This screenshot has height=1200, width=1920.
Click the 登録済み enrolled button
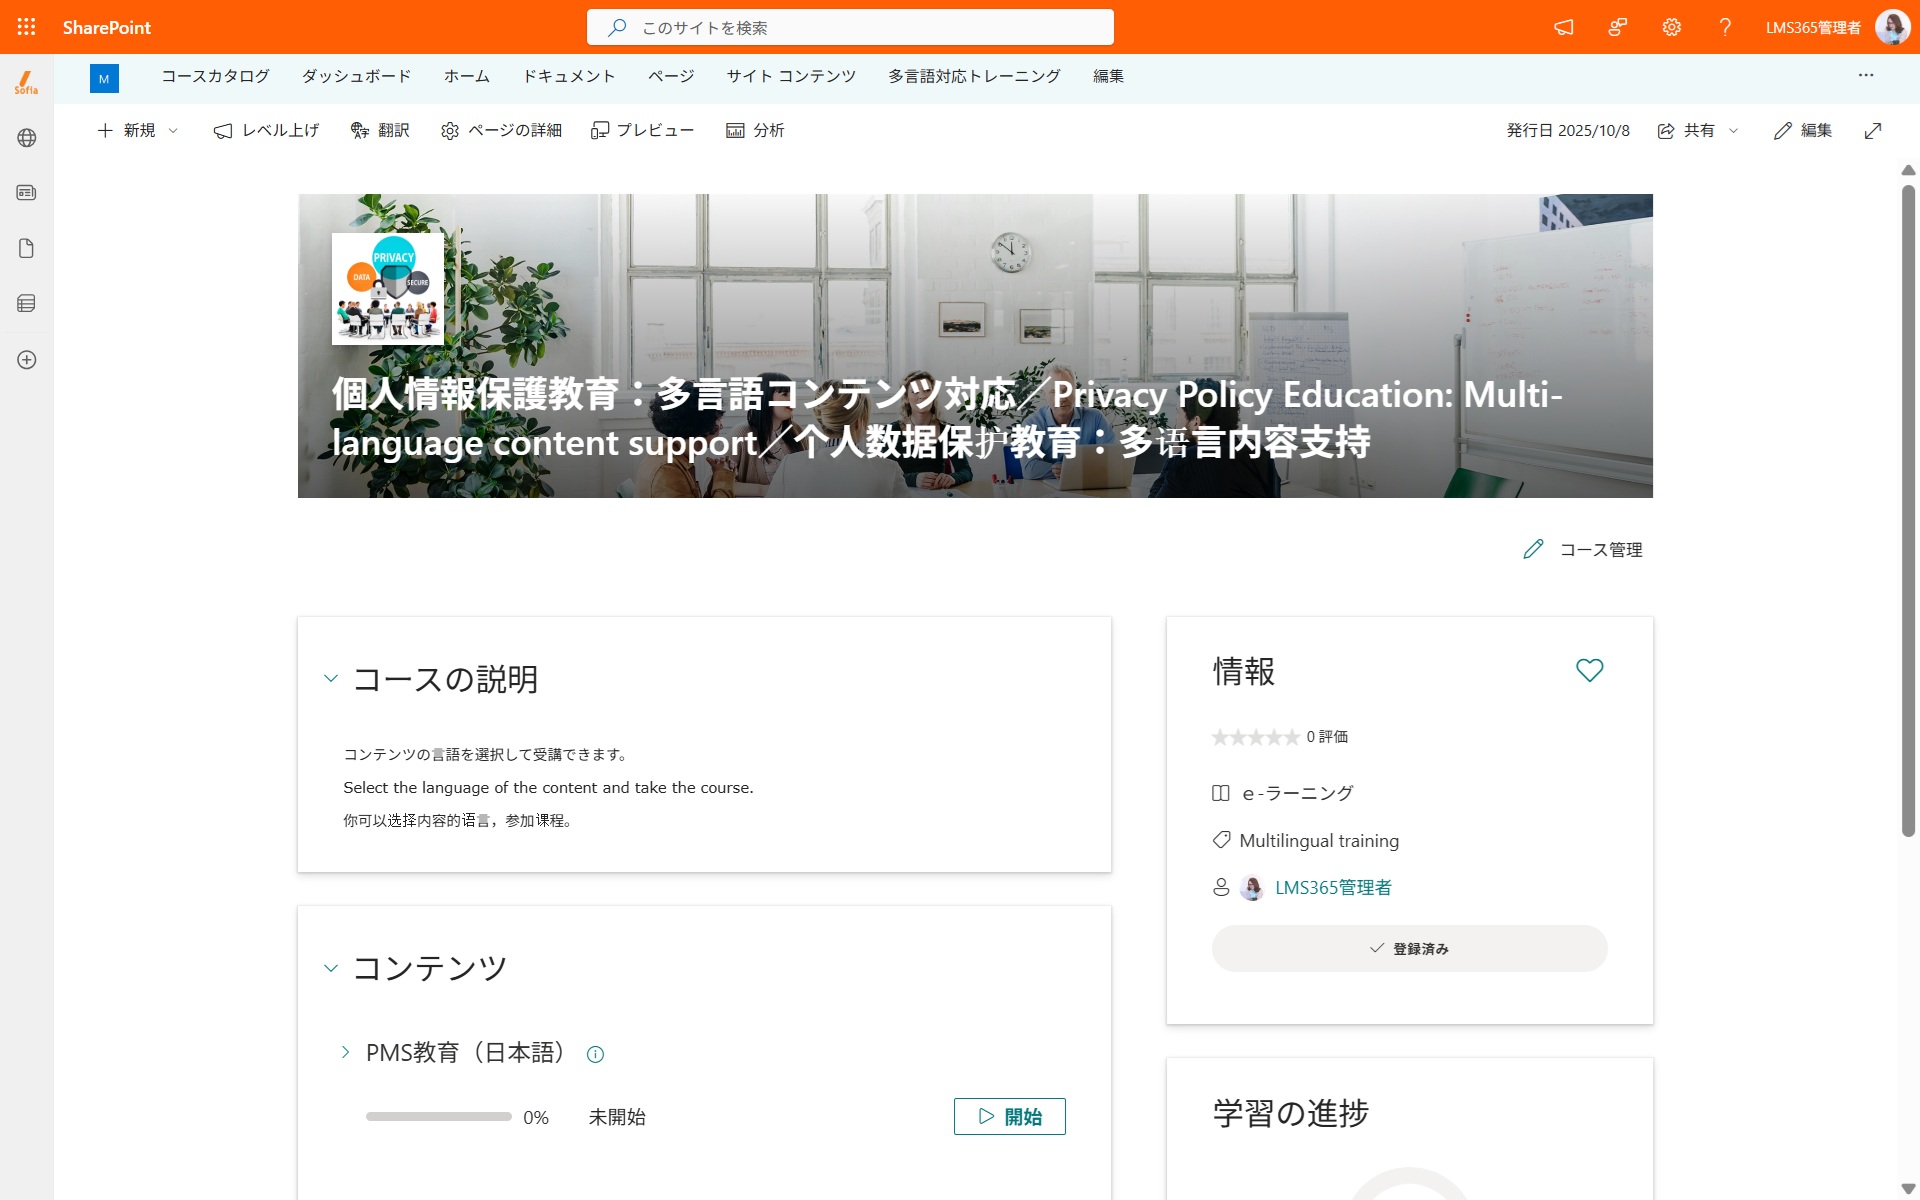click(1409, 948)
